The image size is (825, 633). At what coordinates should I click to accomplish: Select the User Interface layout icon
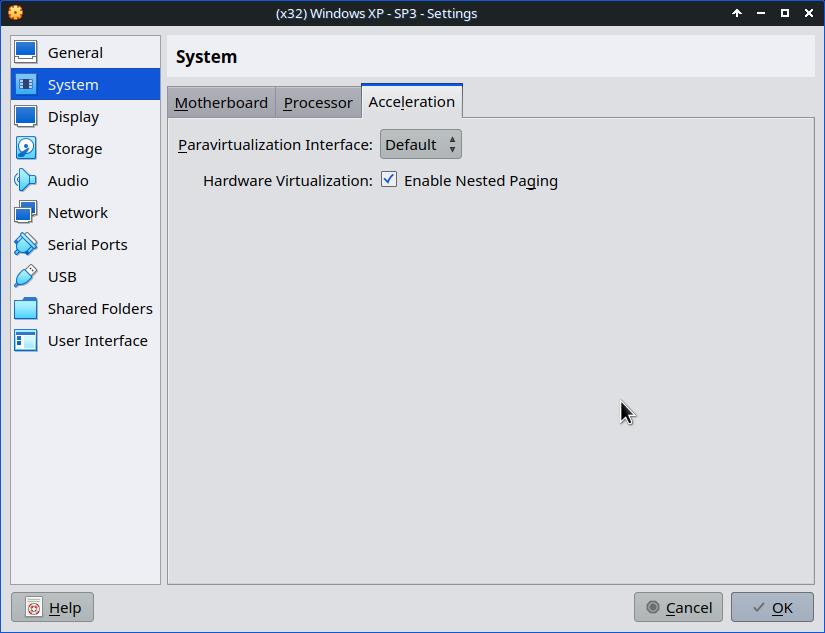pyautogui.click(x=25, y=340)
